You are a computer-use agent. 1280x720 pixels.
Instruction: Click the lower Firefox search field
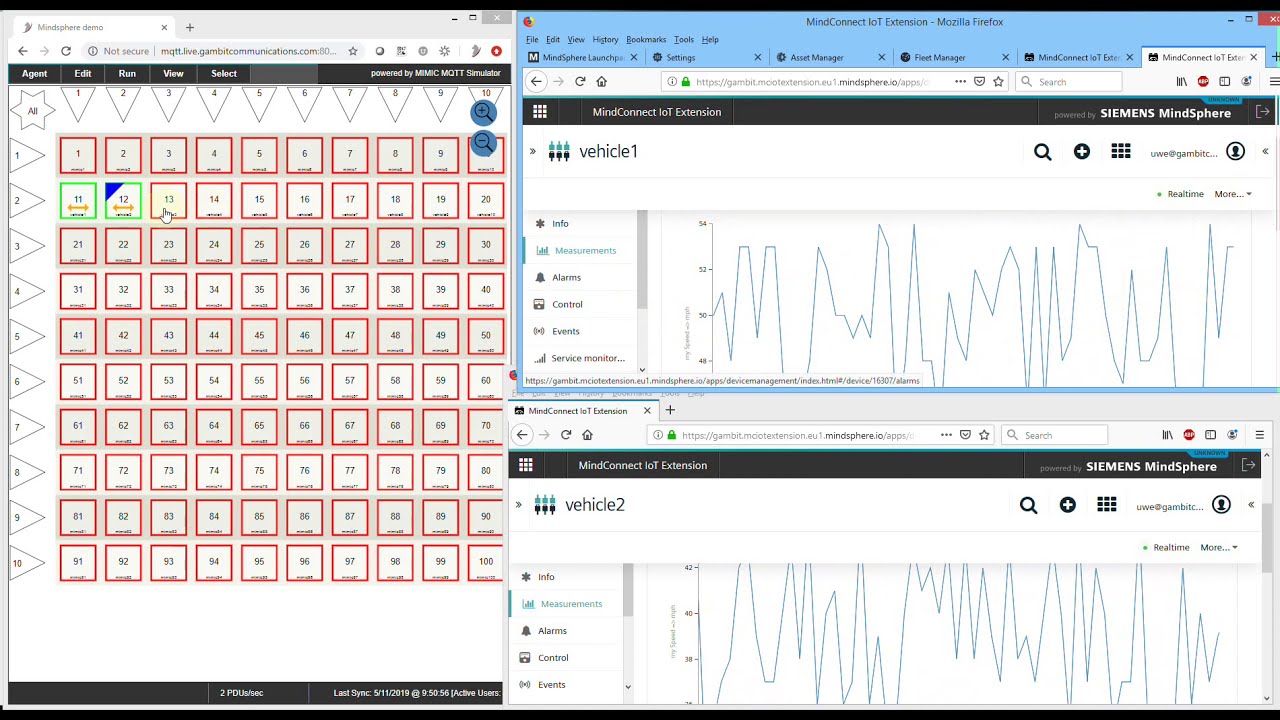pos(1056,435)
